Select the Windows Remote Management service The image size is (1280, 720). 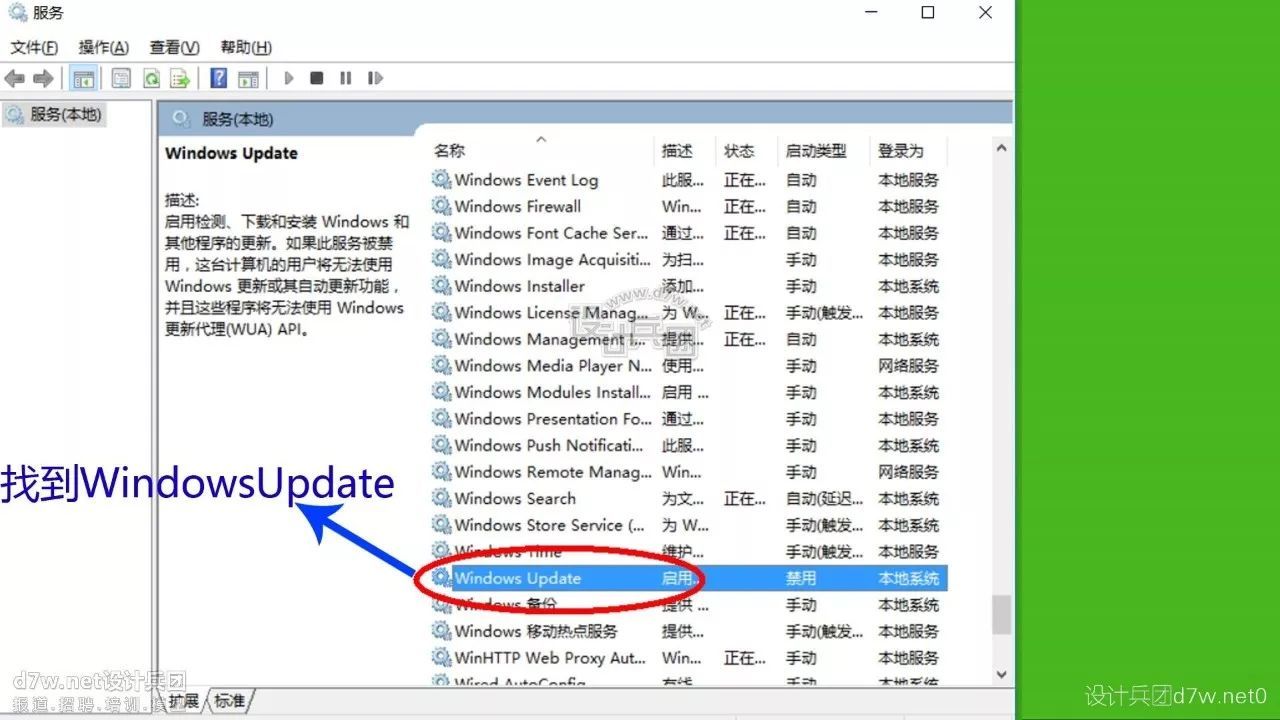(x=689, y=472)
